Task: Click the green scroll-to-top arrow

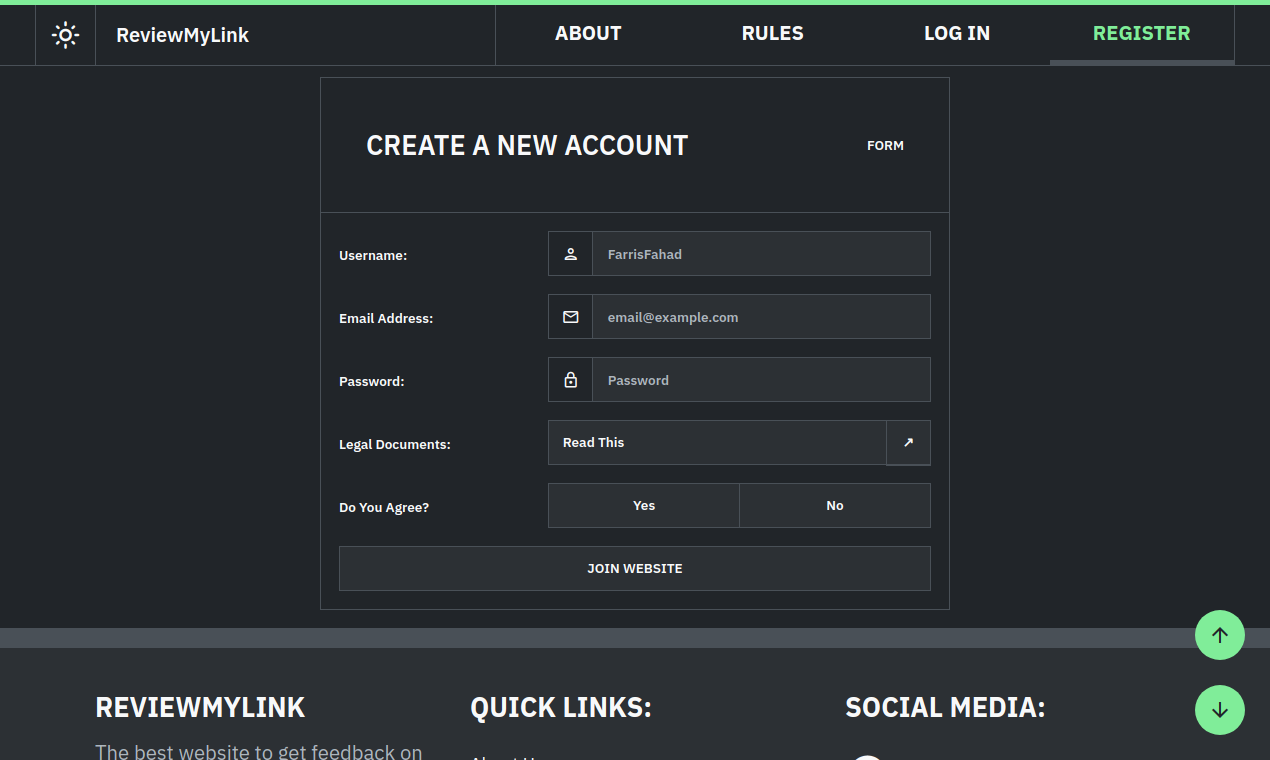Action: [x=1220, y=635]
